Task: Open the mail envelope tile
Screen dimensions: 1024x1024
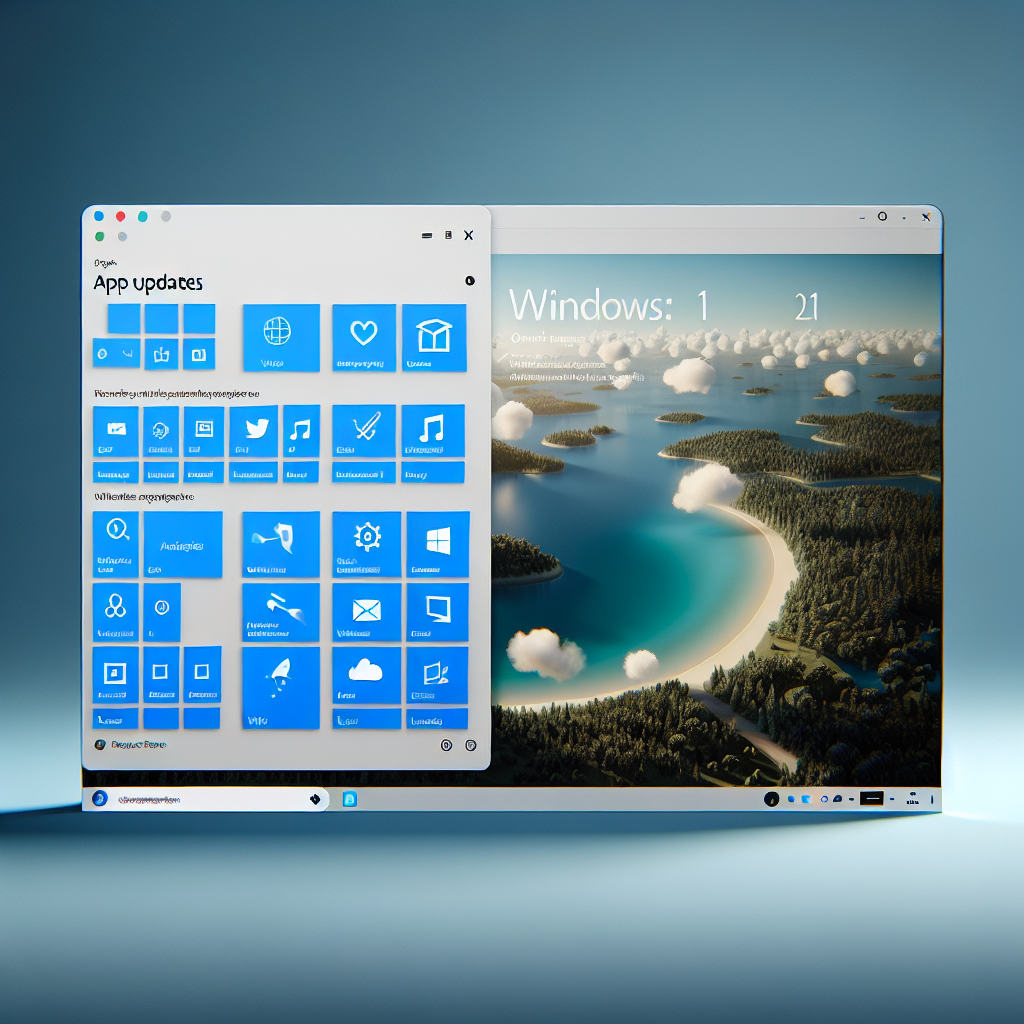Action: click(x=366, y=612)
